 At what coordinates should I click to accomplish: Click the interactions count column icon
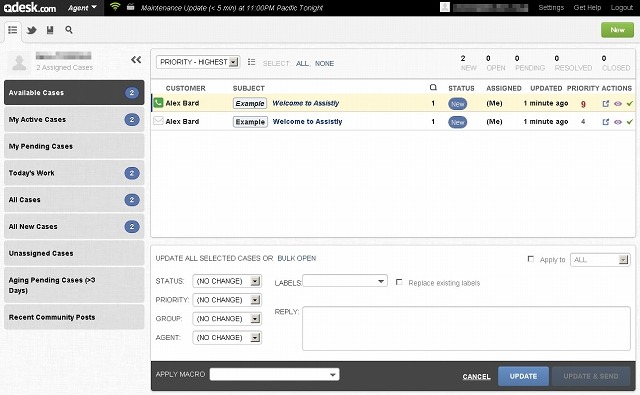click(433, 87)
